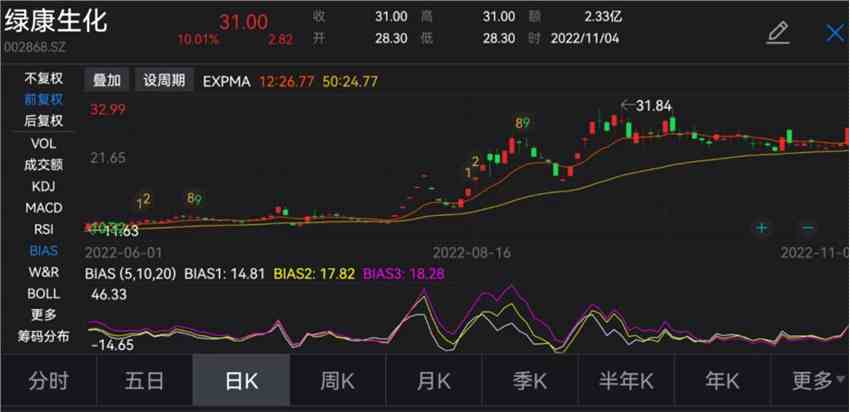Select 不复权 price adjustment option

43,79
